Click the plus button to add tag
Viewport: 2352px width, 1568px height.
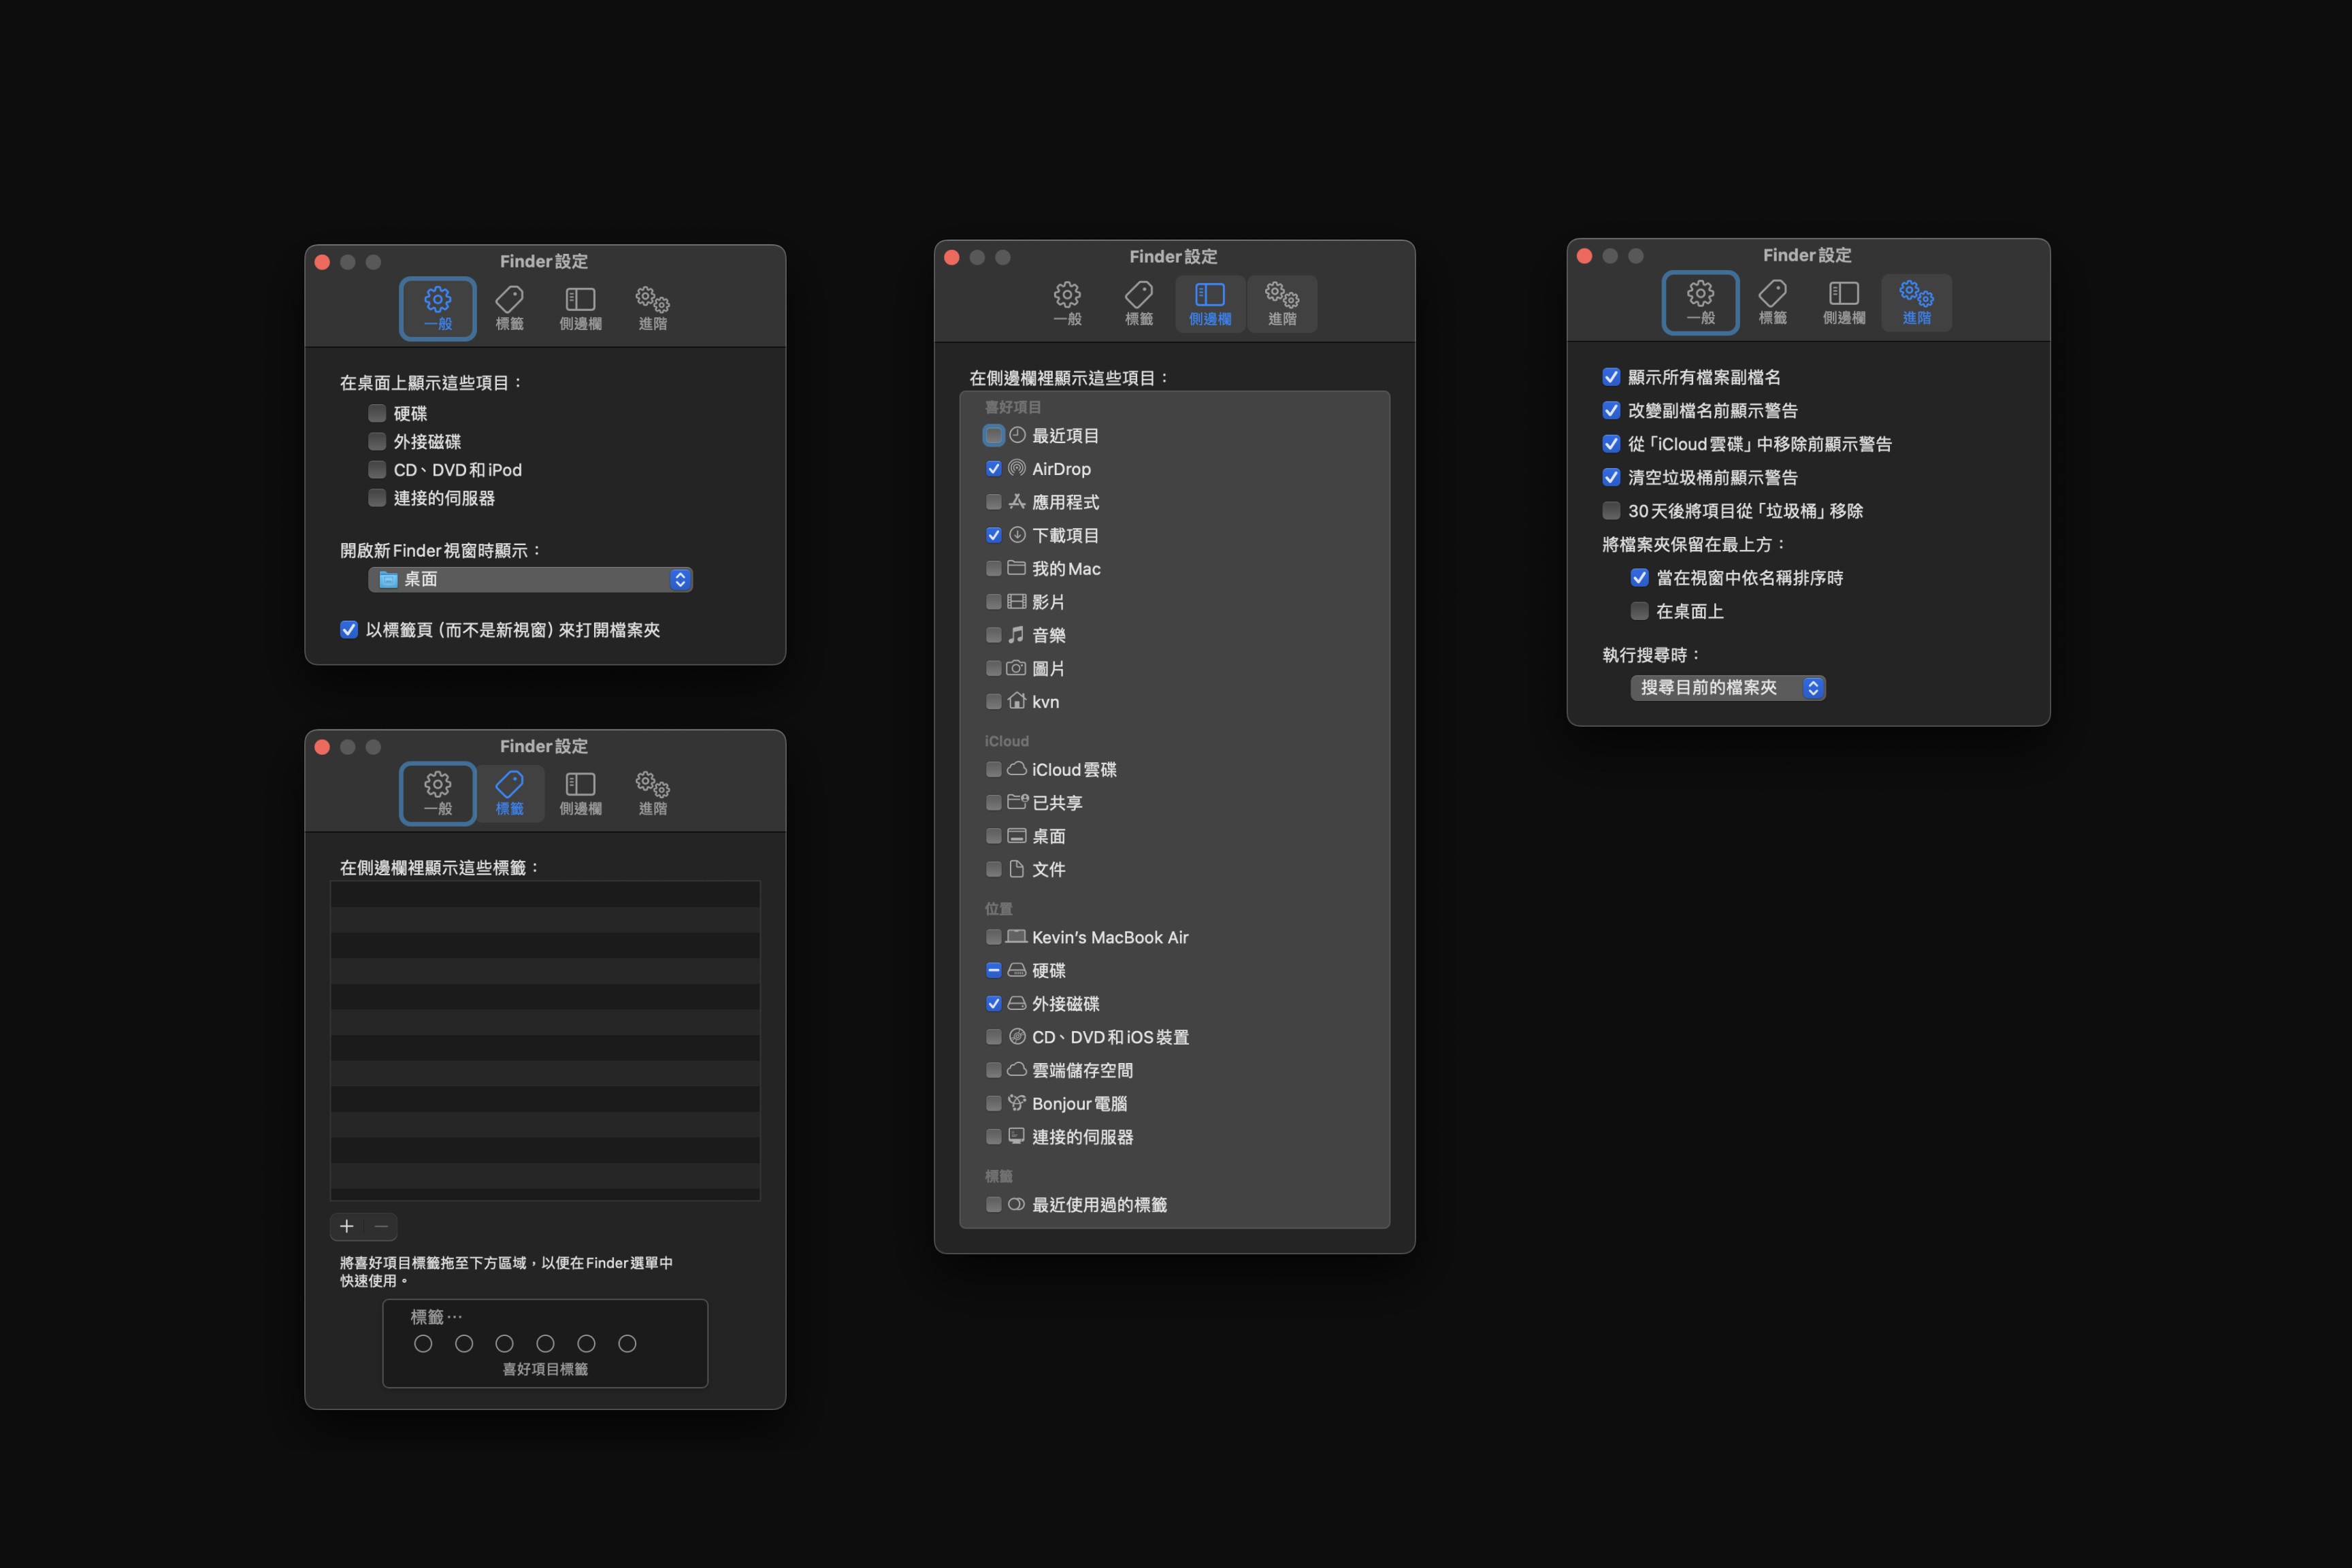(347, 1226)
